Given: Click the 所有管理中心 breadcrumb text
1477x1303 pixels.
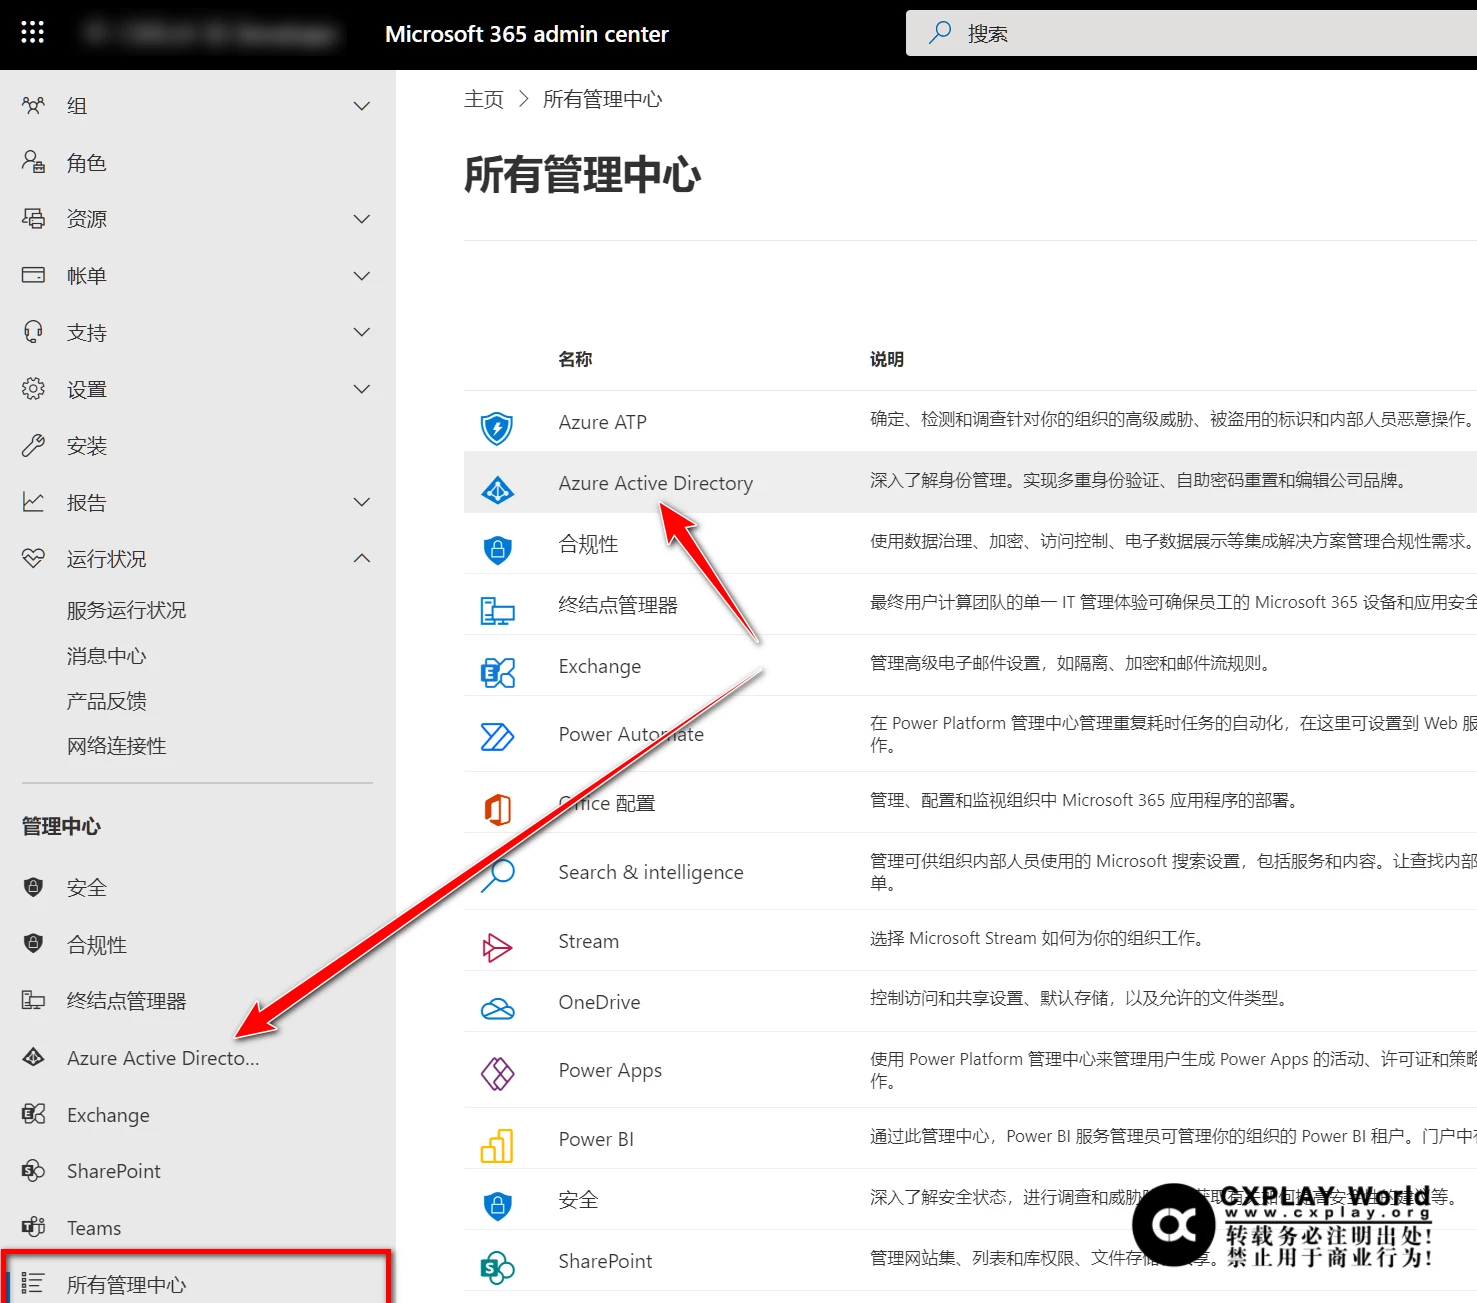Looking at the screenshot, I should coord(602,99).
